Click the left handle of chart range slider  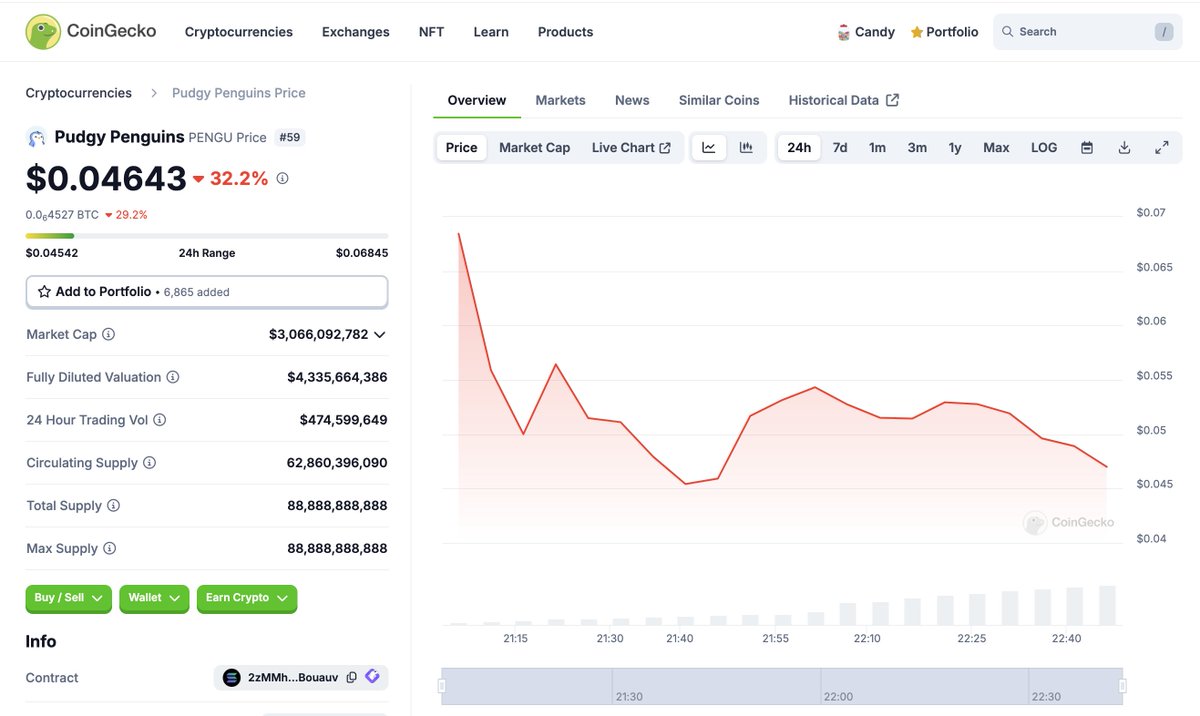(442, 686)
